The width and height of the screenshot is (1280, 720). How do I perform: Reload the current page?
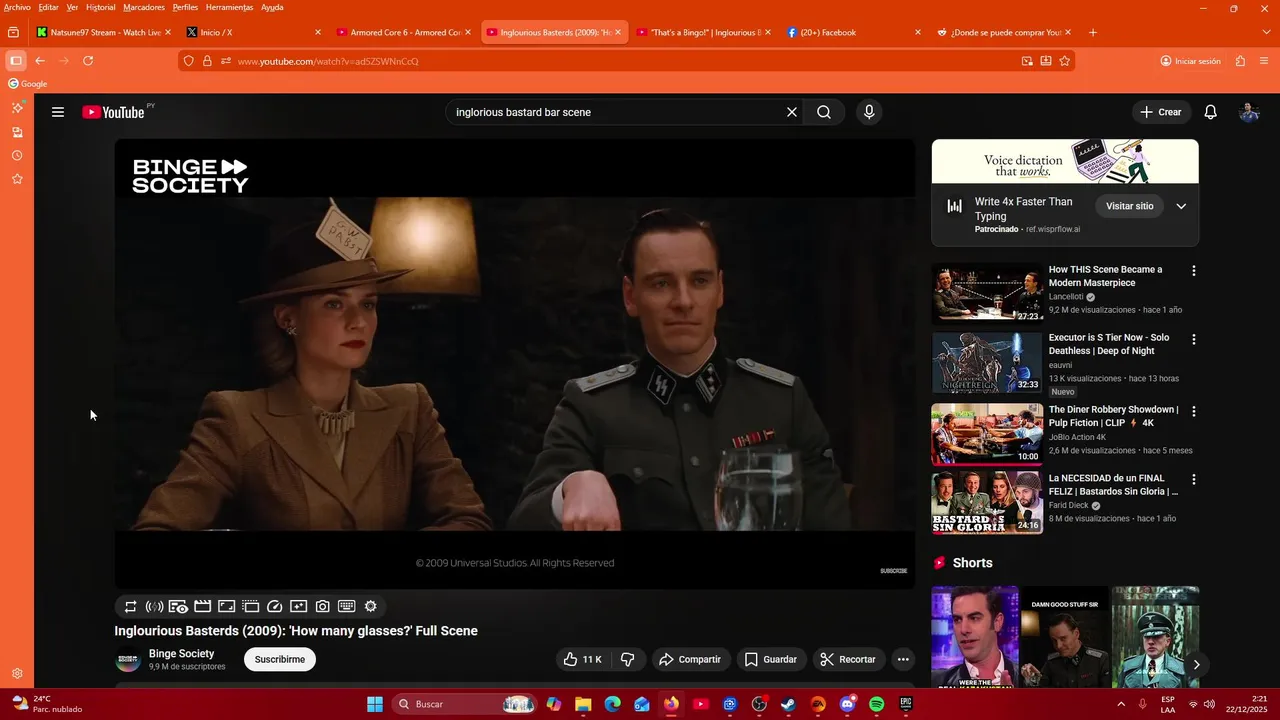(88, 61)
